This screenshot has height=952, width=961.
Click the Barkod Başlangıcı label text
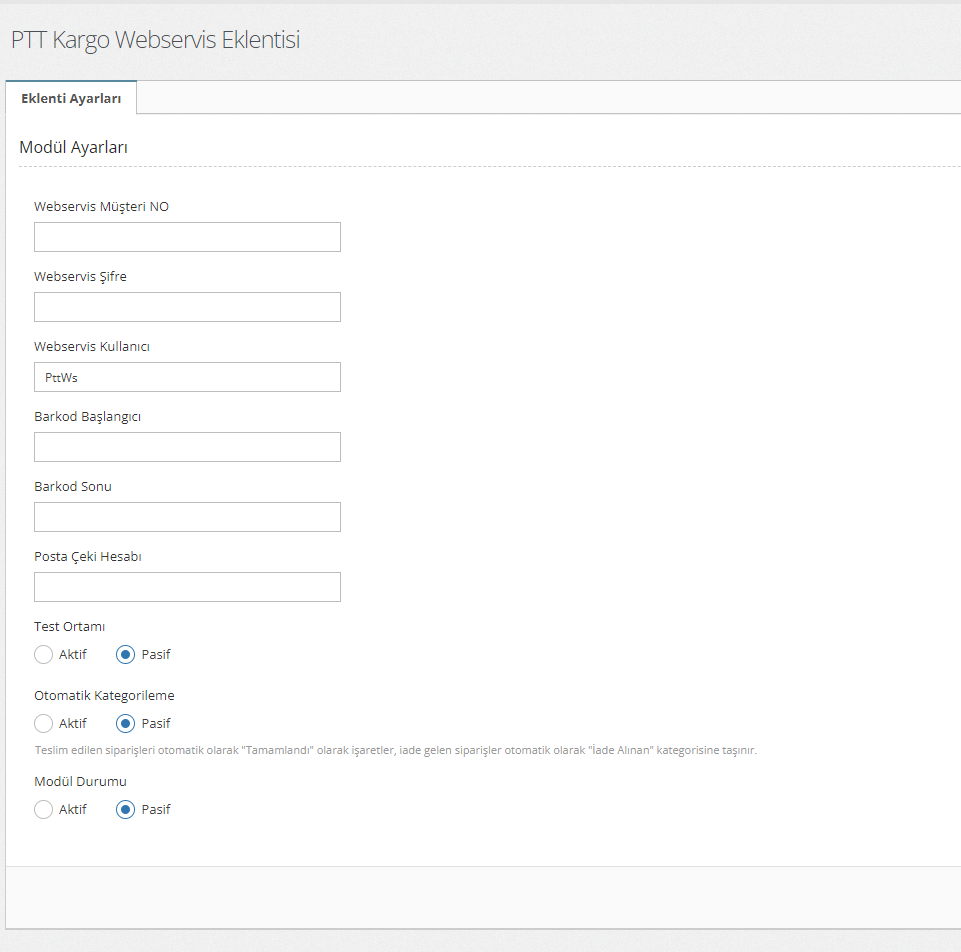(87, 417)
